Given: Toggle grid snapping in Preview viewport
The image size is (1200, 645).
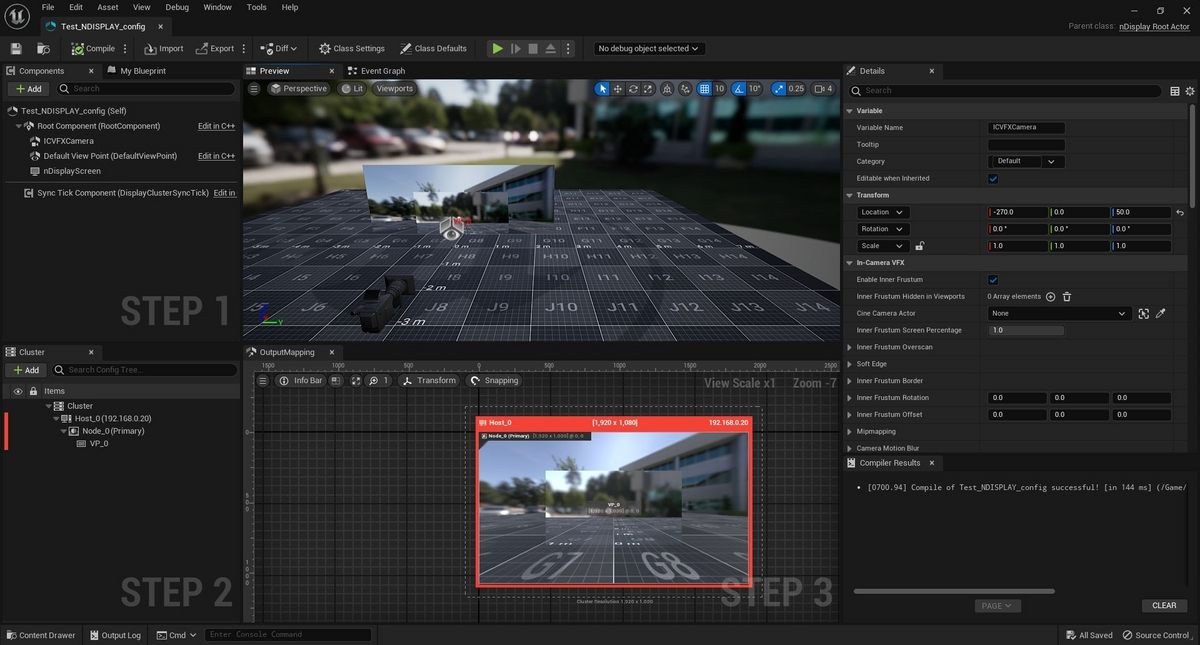Looking at the screenshot, I should [x=704, y=89].
